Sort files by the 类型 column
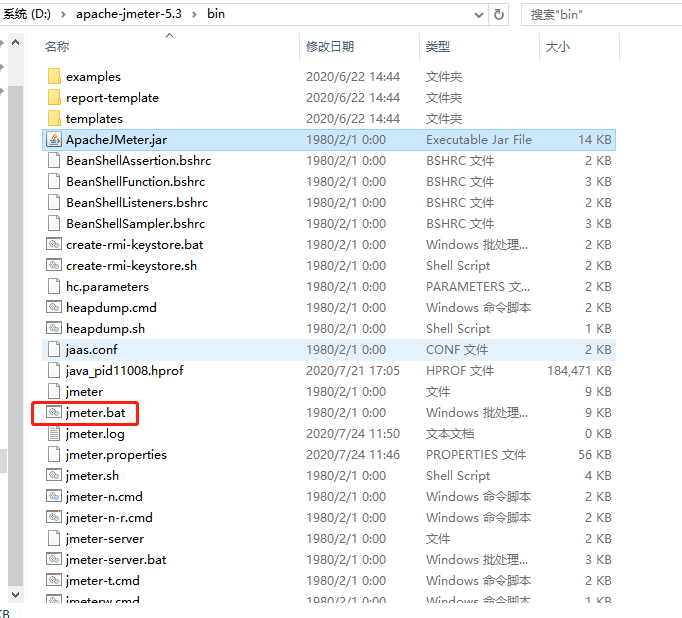This screenshot has width=682, height=618. (438, 47)
